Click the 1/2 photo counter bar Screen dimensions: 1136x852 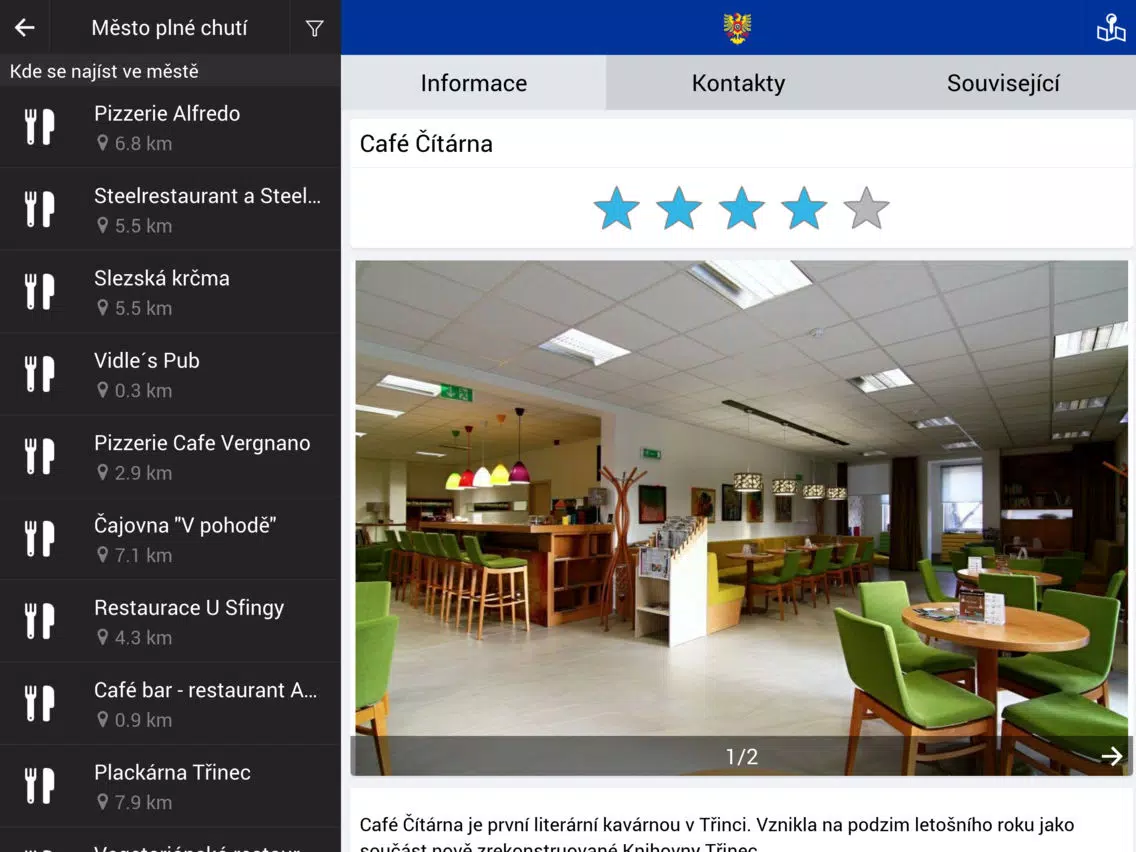coord(741,757)
